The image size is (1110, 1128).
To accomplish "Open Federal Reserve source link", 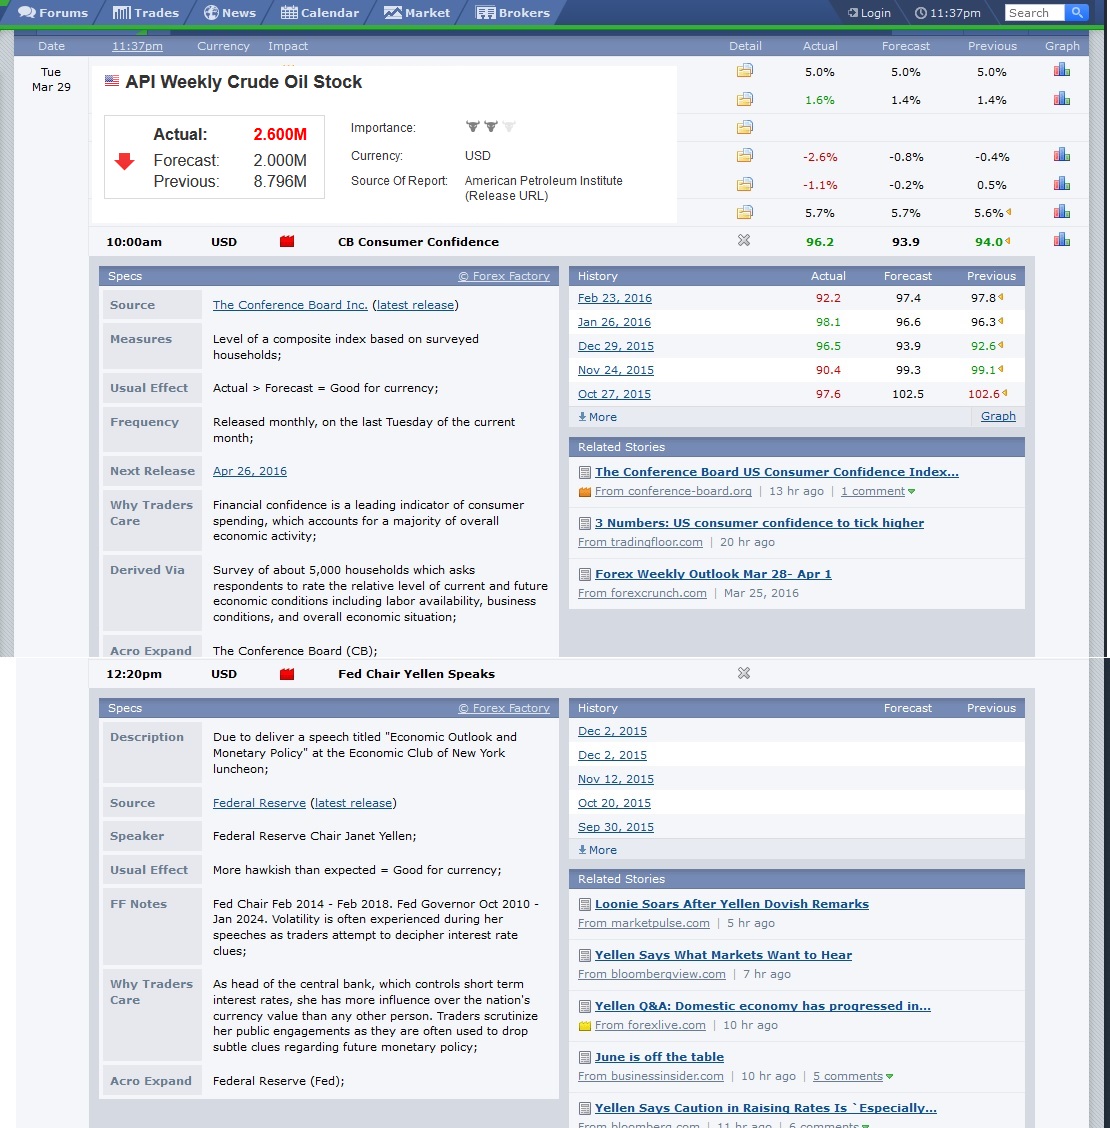I will point(259,803).
